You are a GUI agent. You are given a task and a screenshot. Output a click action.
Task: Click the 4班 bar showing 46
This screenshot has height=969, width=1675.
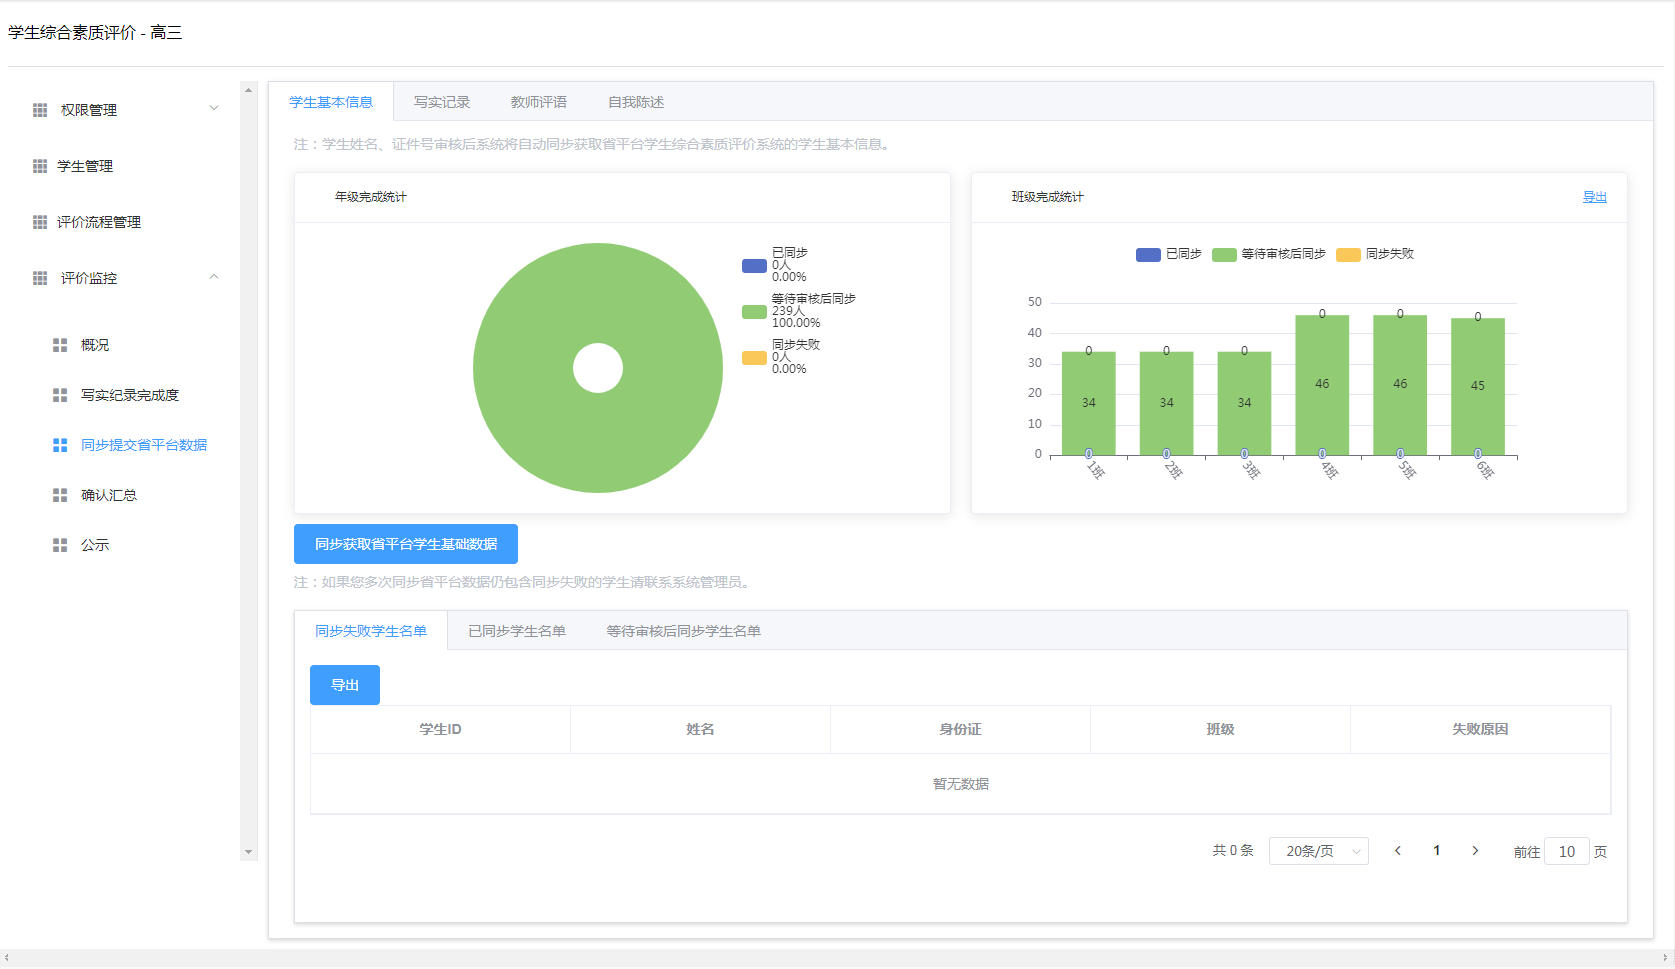click(x=1322, y=385)
